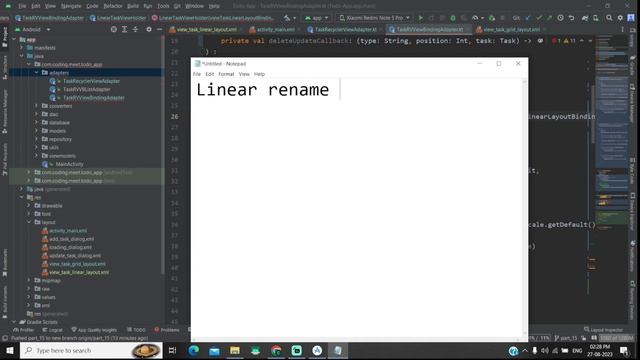Open the Xiaomi Redmi device dropdown
This screenshot has height=360, width=640.
point(374,18)
